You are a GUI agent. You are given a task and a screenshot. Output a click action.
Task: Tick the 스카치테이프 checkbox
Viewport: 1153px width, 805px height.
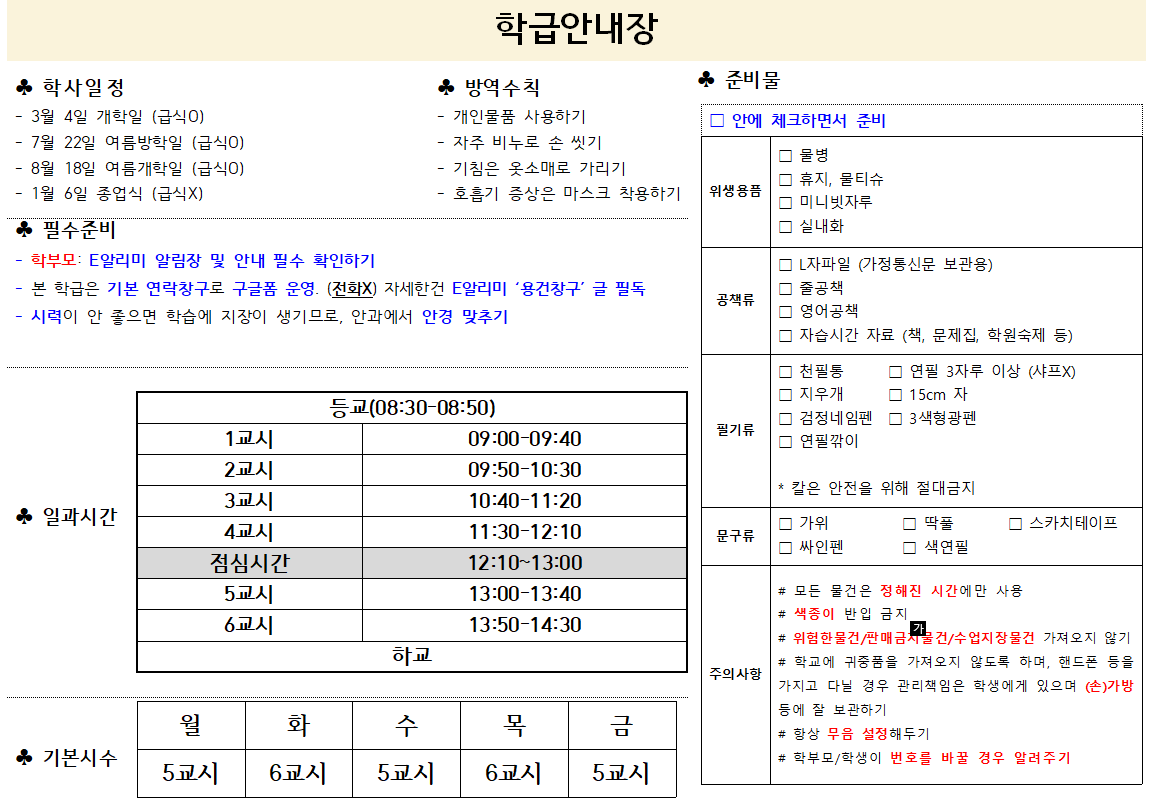pos(1015,523)
